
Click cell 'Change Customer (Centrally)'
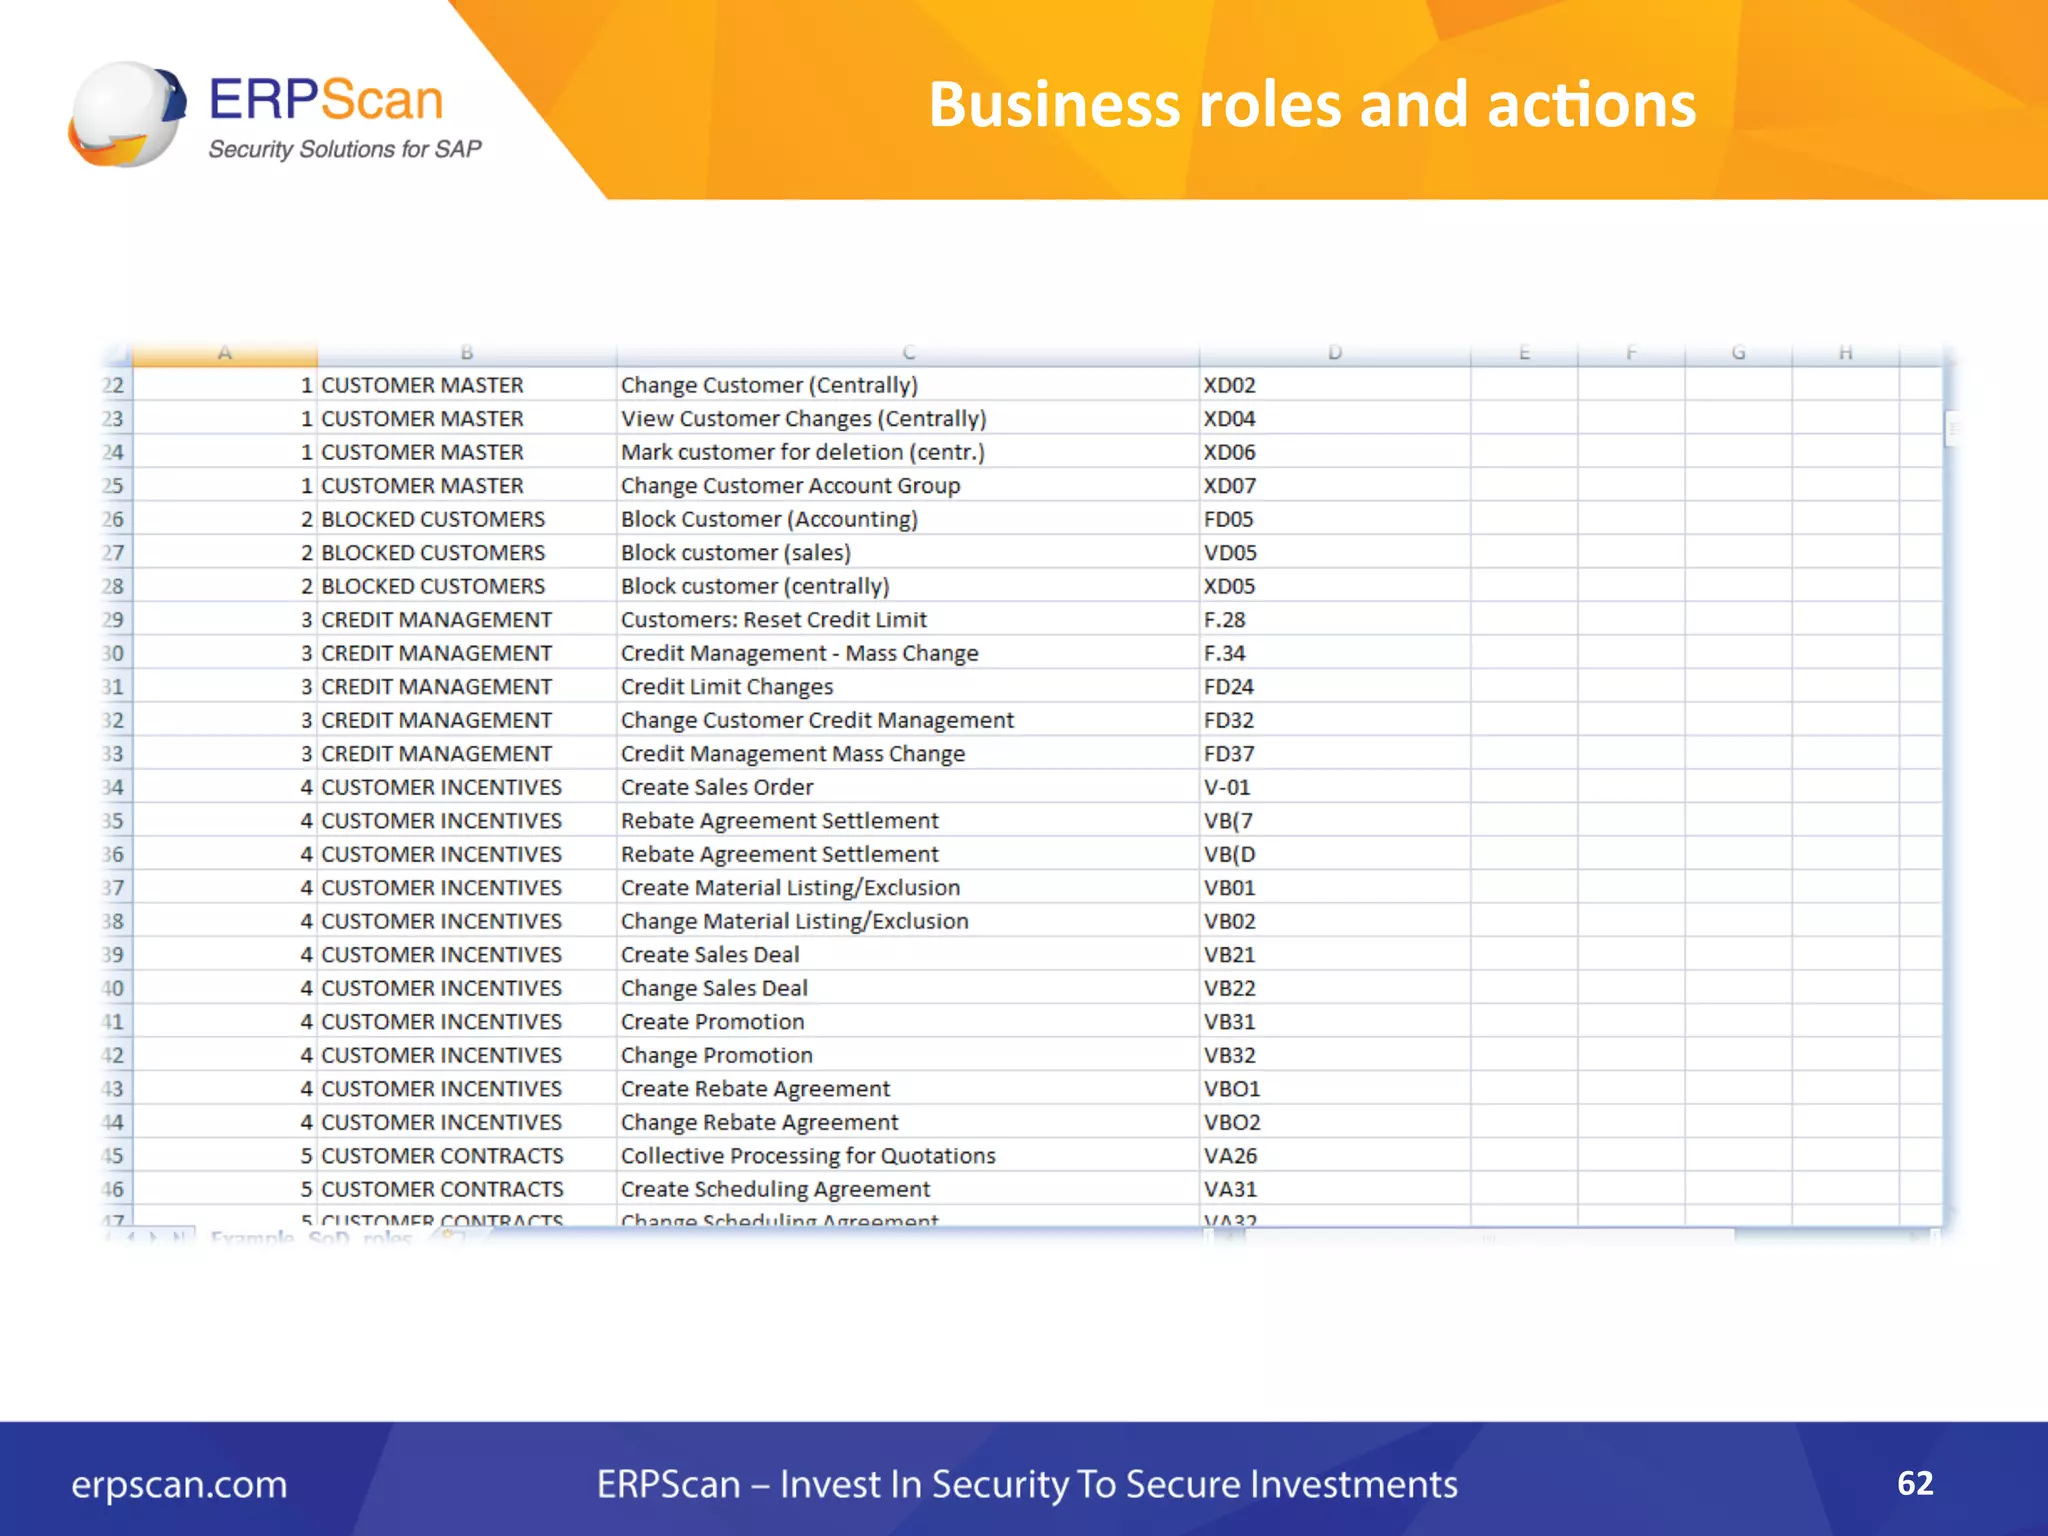point(908,385)
